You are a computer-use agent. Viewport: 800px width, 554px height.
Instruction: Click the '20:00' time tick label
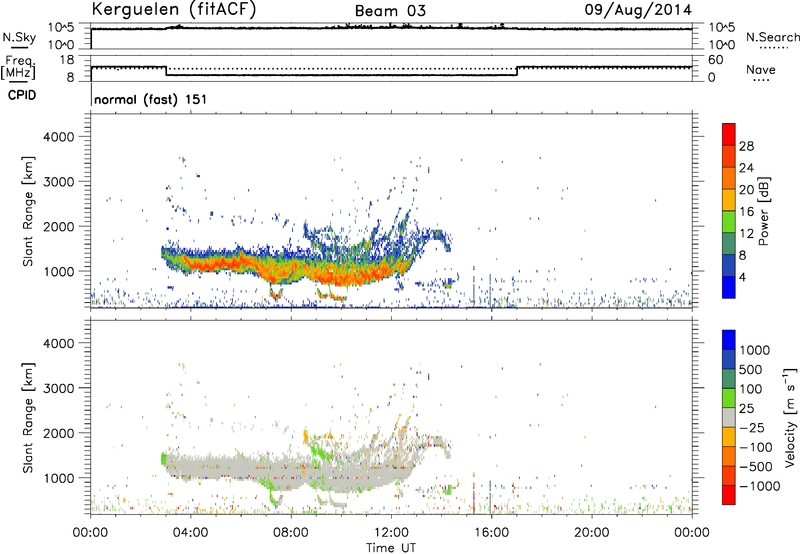(x=592, y=533)
